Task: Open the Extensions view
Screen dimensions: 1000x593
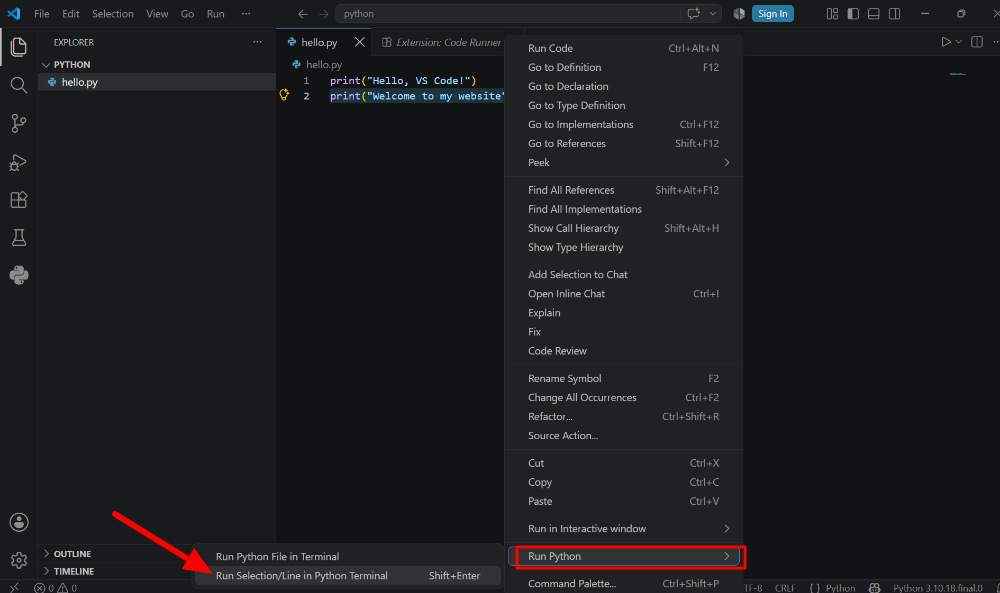Action: pyautogui.click(x=18, y=200)
